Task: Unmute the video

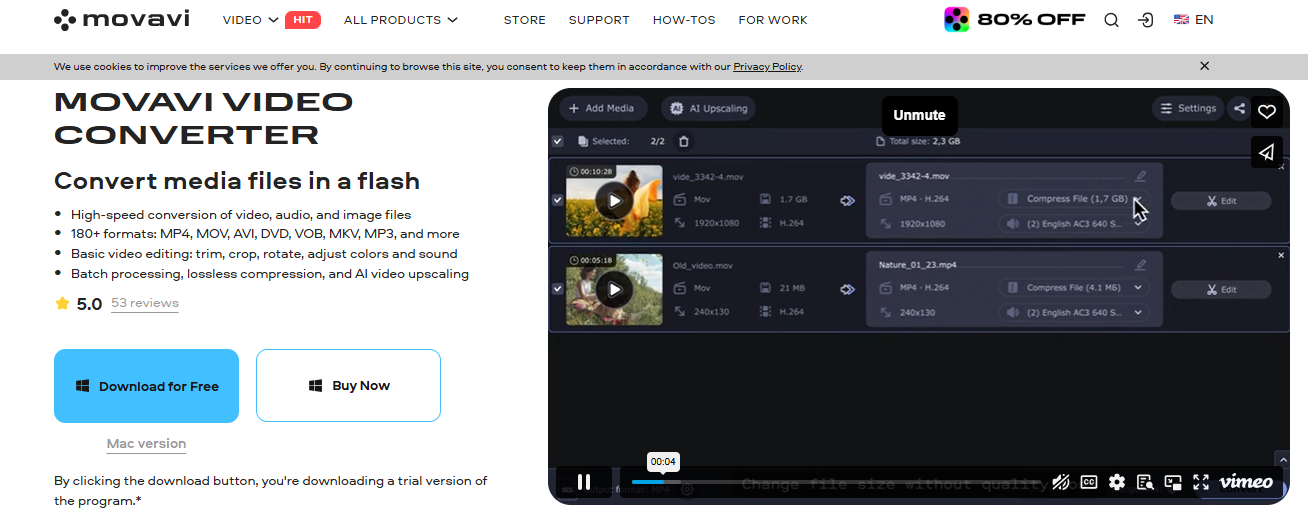Action: pos(919,115)
